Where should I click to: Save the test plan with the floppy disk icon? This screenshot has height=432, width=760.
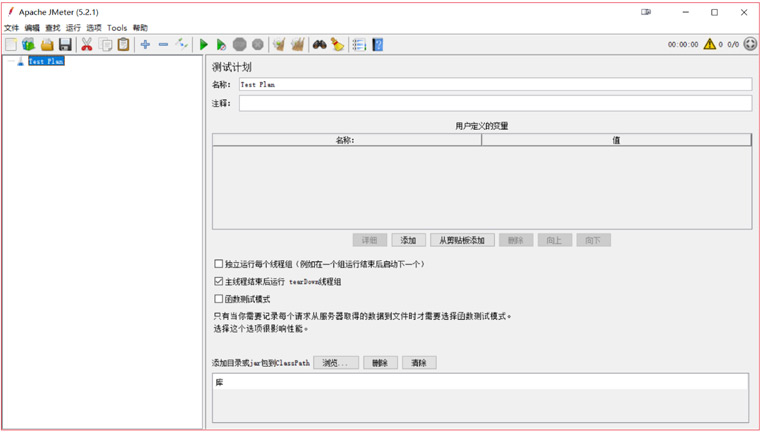(x=65, y=45)
